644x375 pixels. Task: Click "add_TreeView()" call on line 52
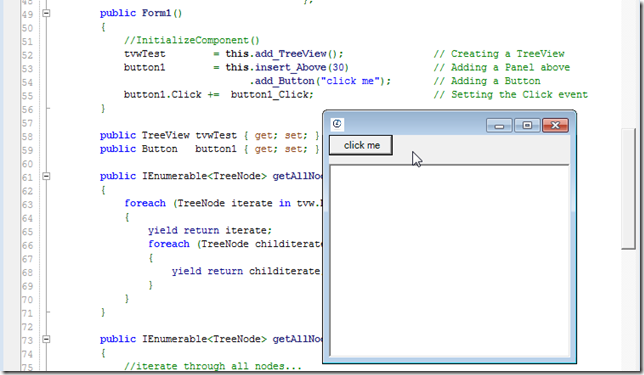click(299, 54)
